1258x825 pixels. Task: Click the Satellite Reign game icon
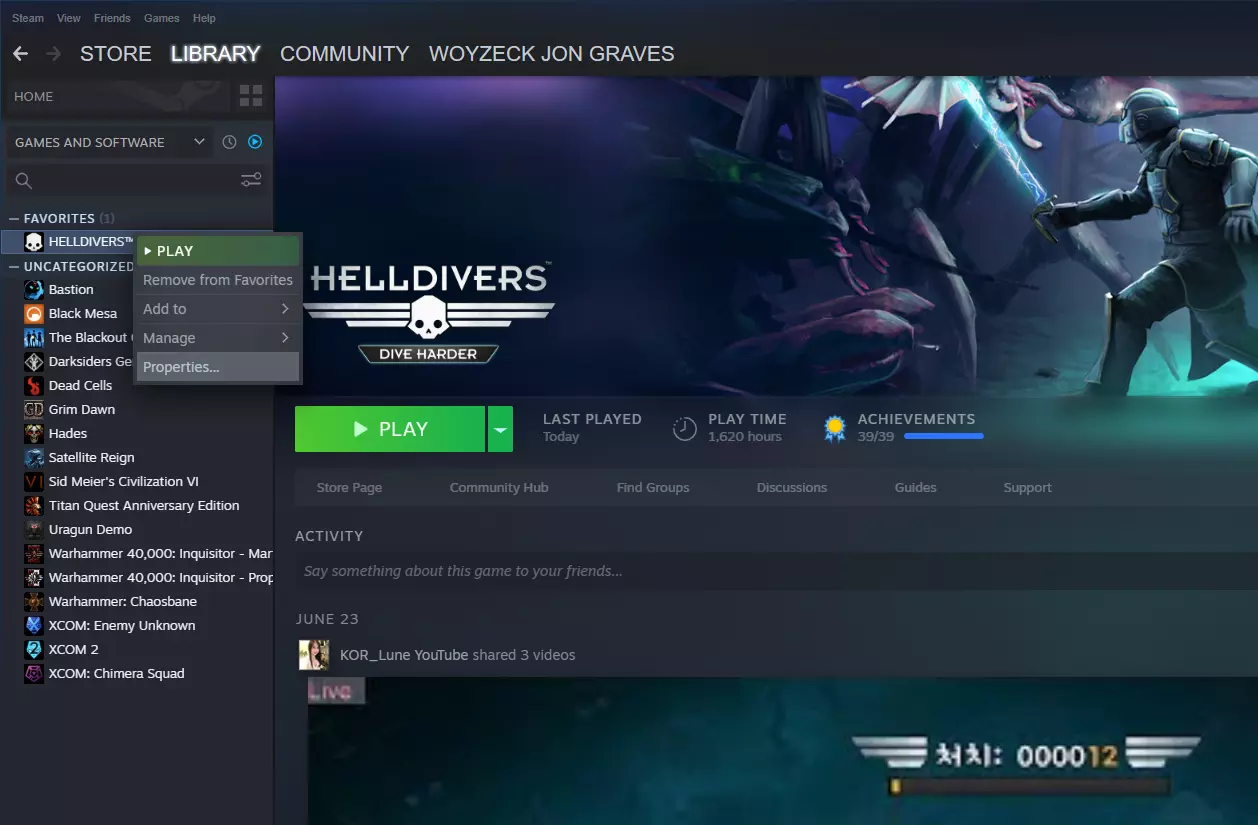coord(33,458)
